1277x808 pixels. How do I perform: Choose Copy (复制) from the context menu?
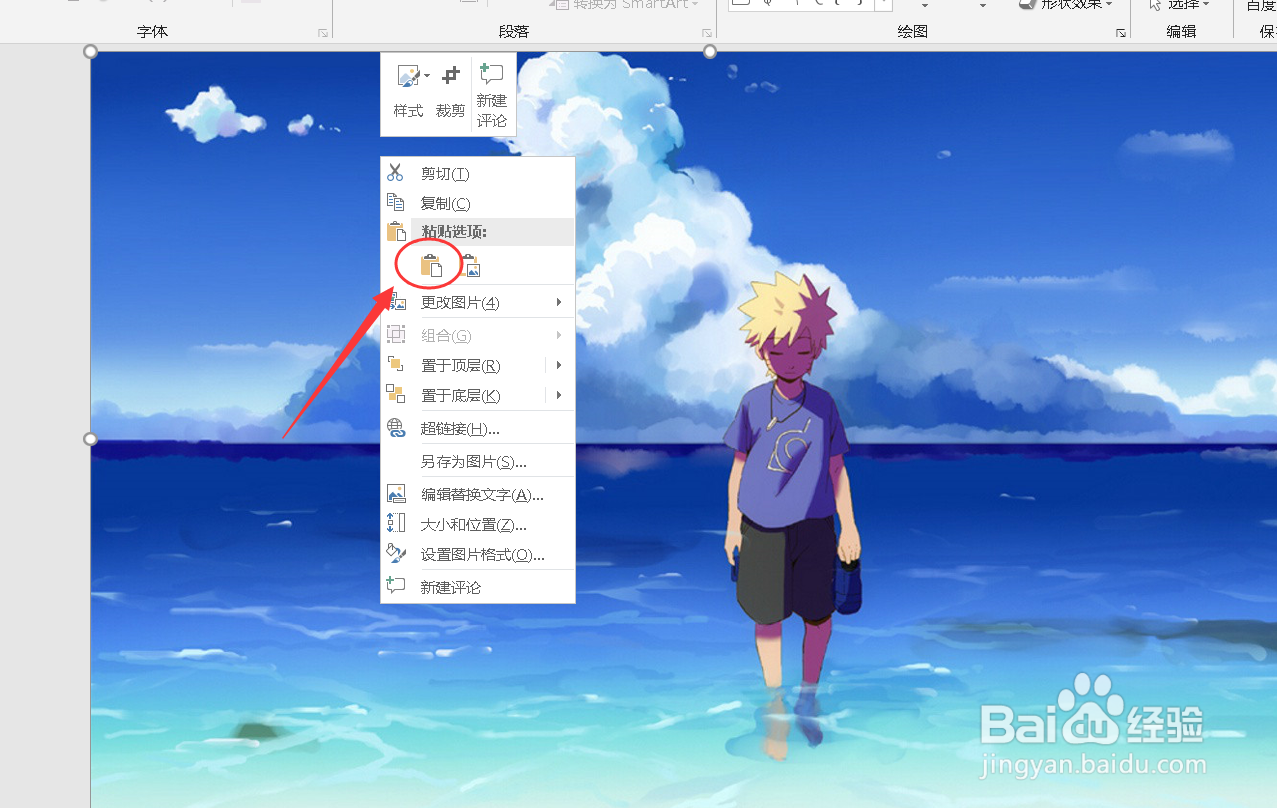click(477, 203)
